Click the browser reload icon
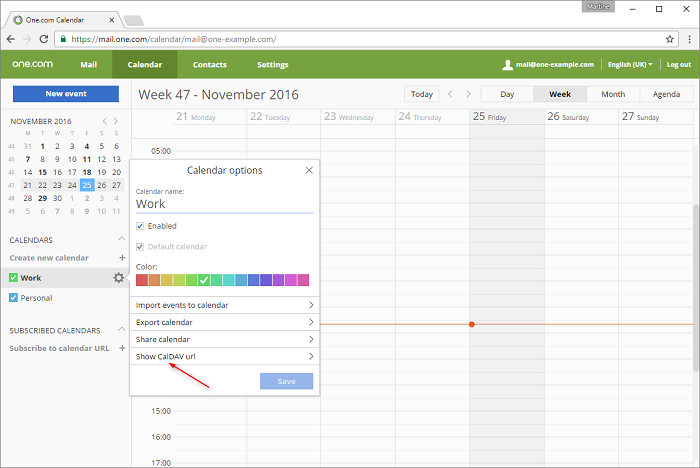The image size is (700, 468). (x=45, y=38)
